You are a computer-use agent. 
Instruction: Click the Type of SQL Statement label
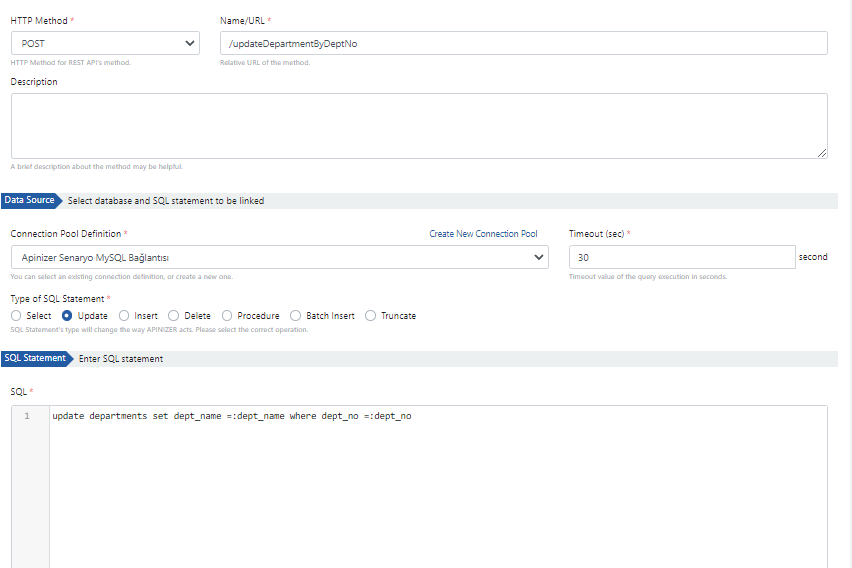[58, 299]
